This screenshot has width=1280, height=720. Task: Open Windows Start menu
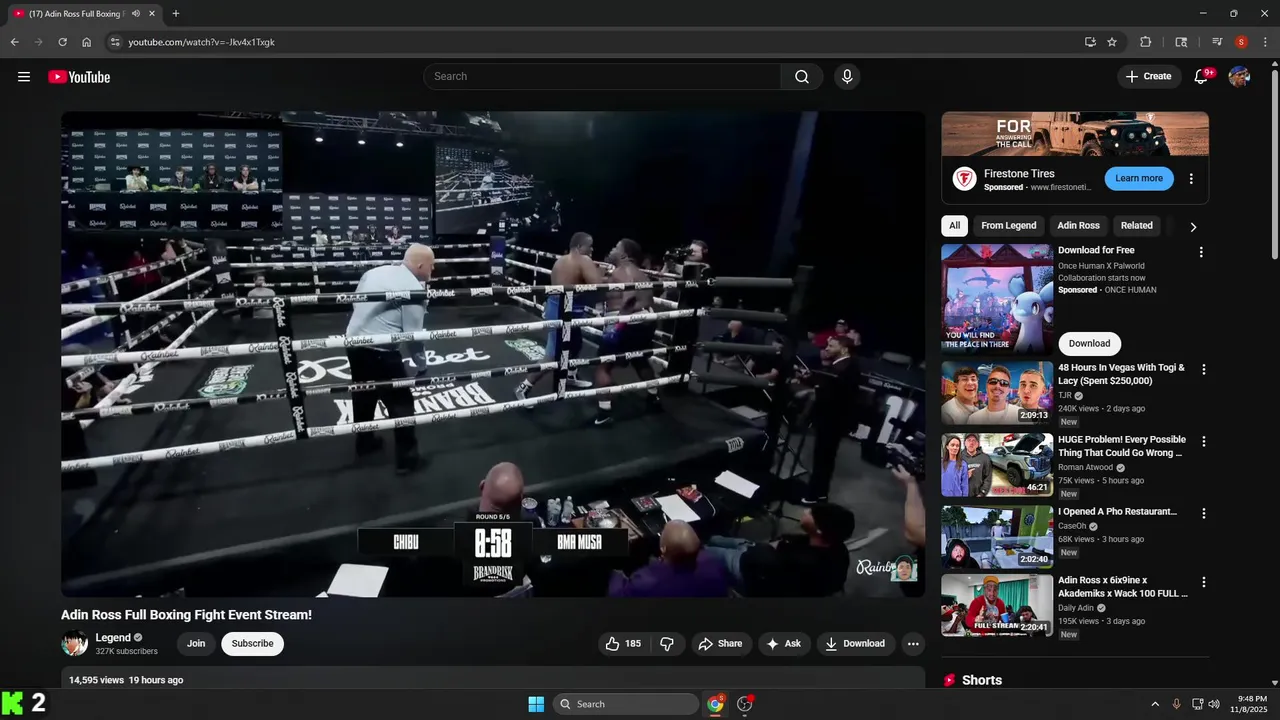[x=536, y=704]
